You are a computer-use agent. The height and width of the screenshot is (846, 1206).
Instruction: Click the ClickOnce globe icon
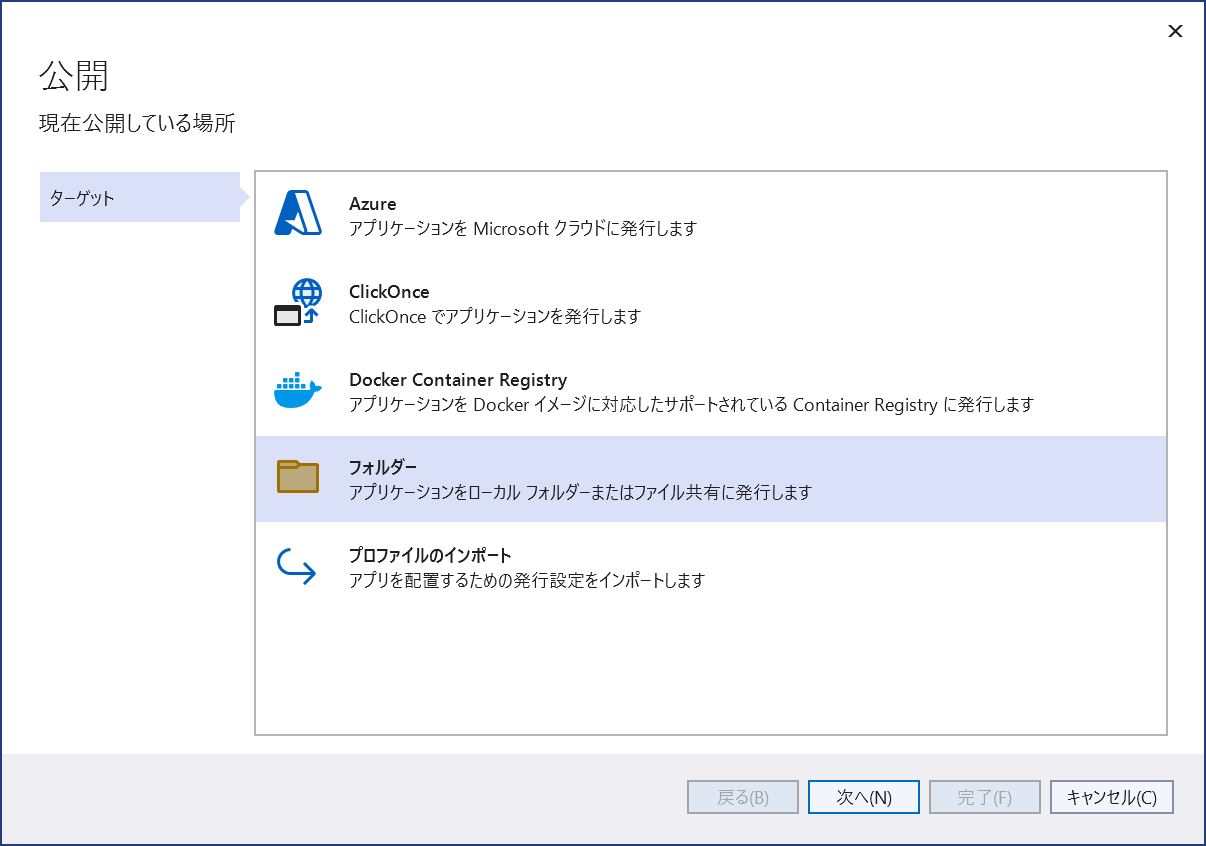point(297,302)
